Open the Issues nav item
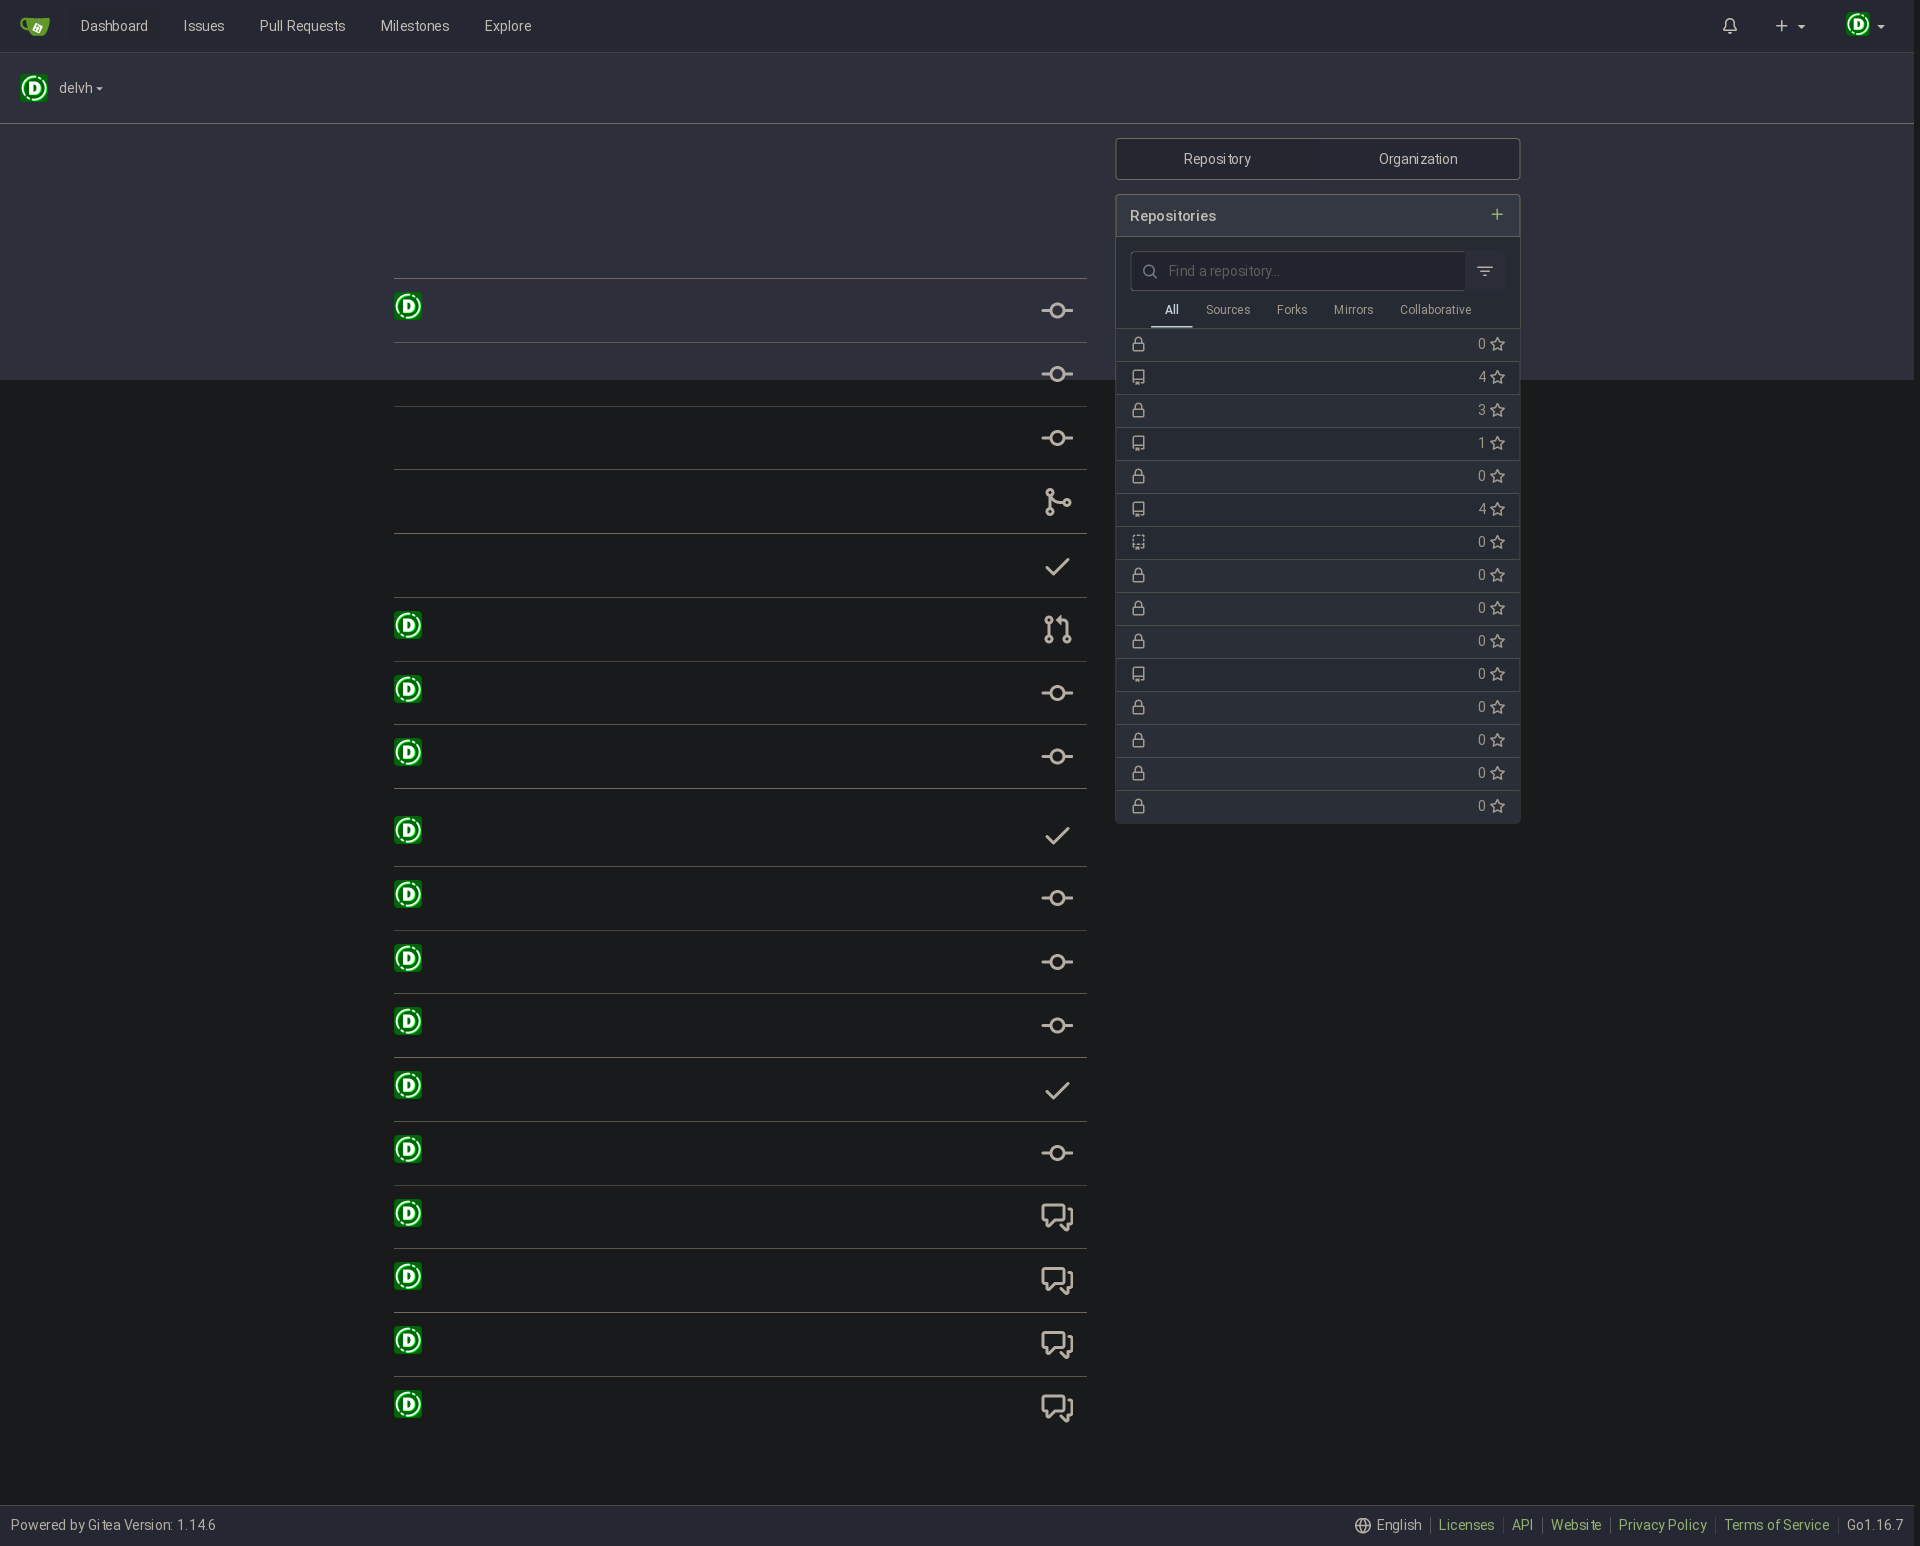The width and height of the screenshot is (1920, 1546). pyautogui.click(x=203, y=26)
